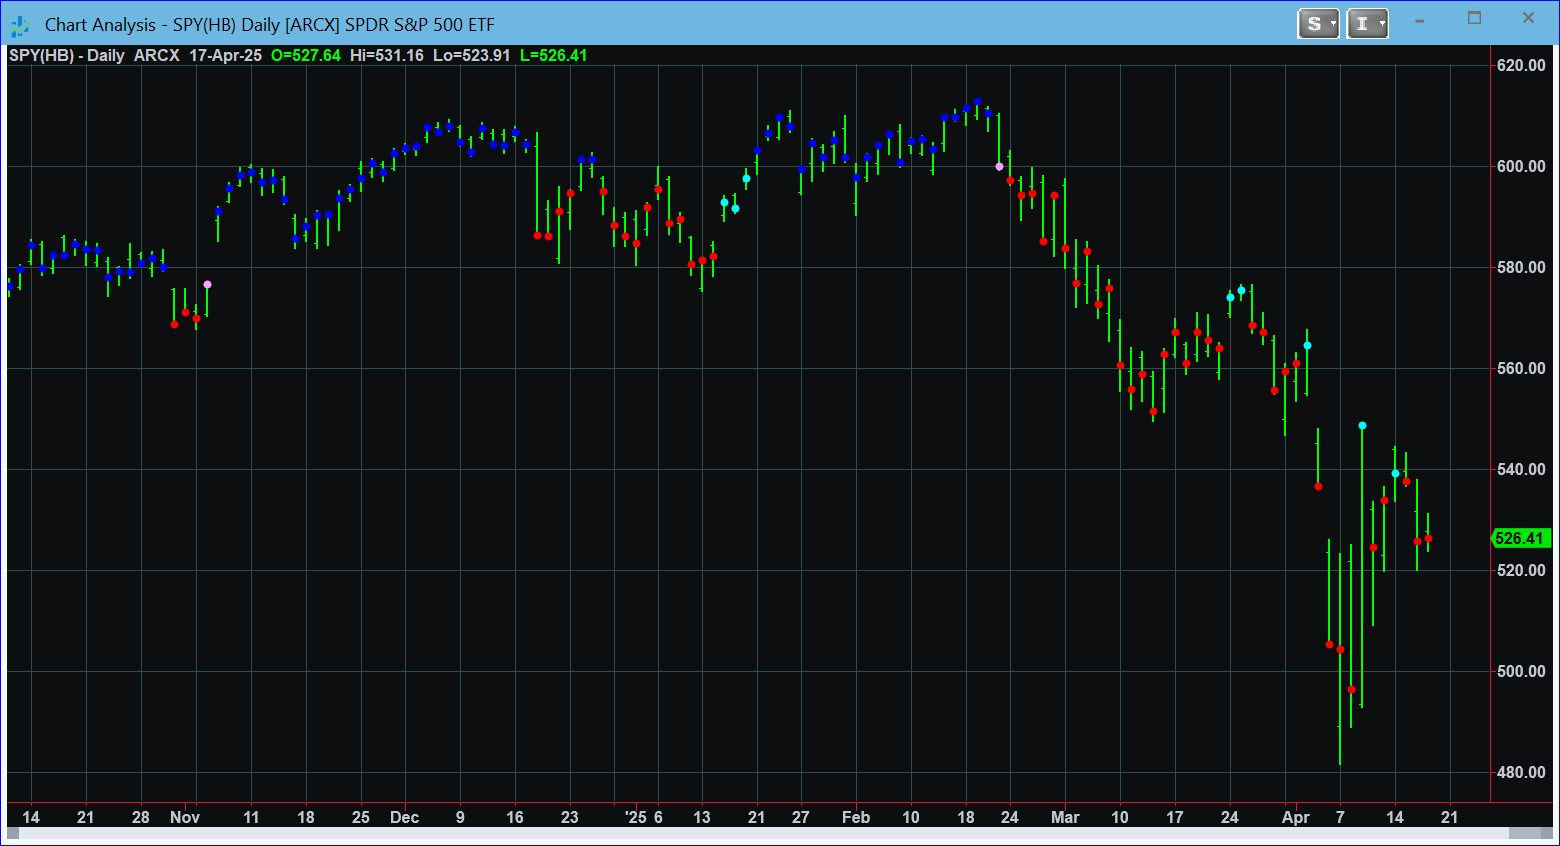Open the I interval linking dropdown

[x=1367, y=24]
